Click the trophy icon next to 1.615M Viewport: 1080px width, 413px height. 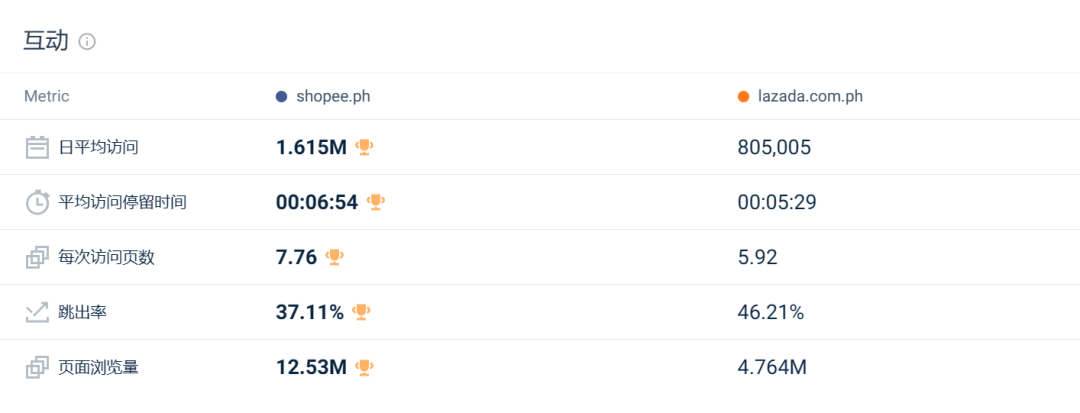364,147
